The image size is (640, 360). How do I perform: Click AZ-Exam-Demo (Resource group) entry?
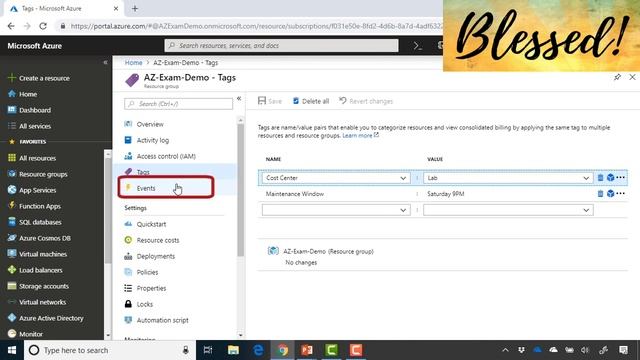click(328, 251)
